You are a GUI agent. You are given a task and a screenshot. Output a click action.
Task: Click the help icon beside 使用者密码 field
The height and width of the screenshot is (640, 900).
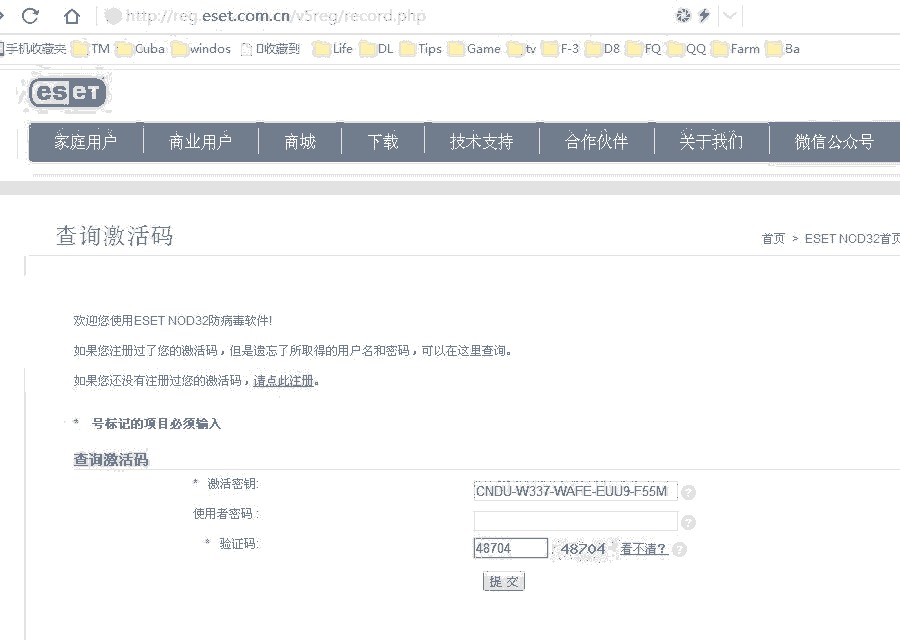click(688, 522)
